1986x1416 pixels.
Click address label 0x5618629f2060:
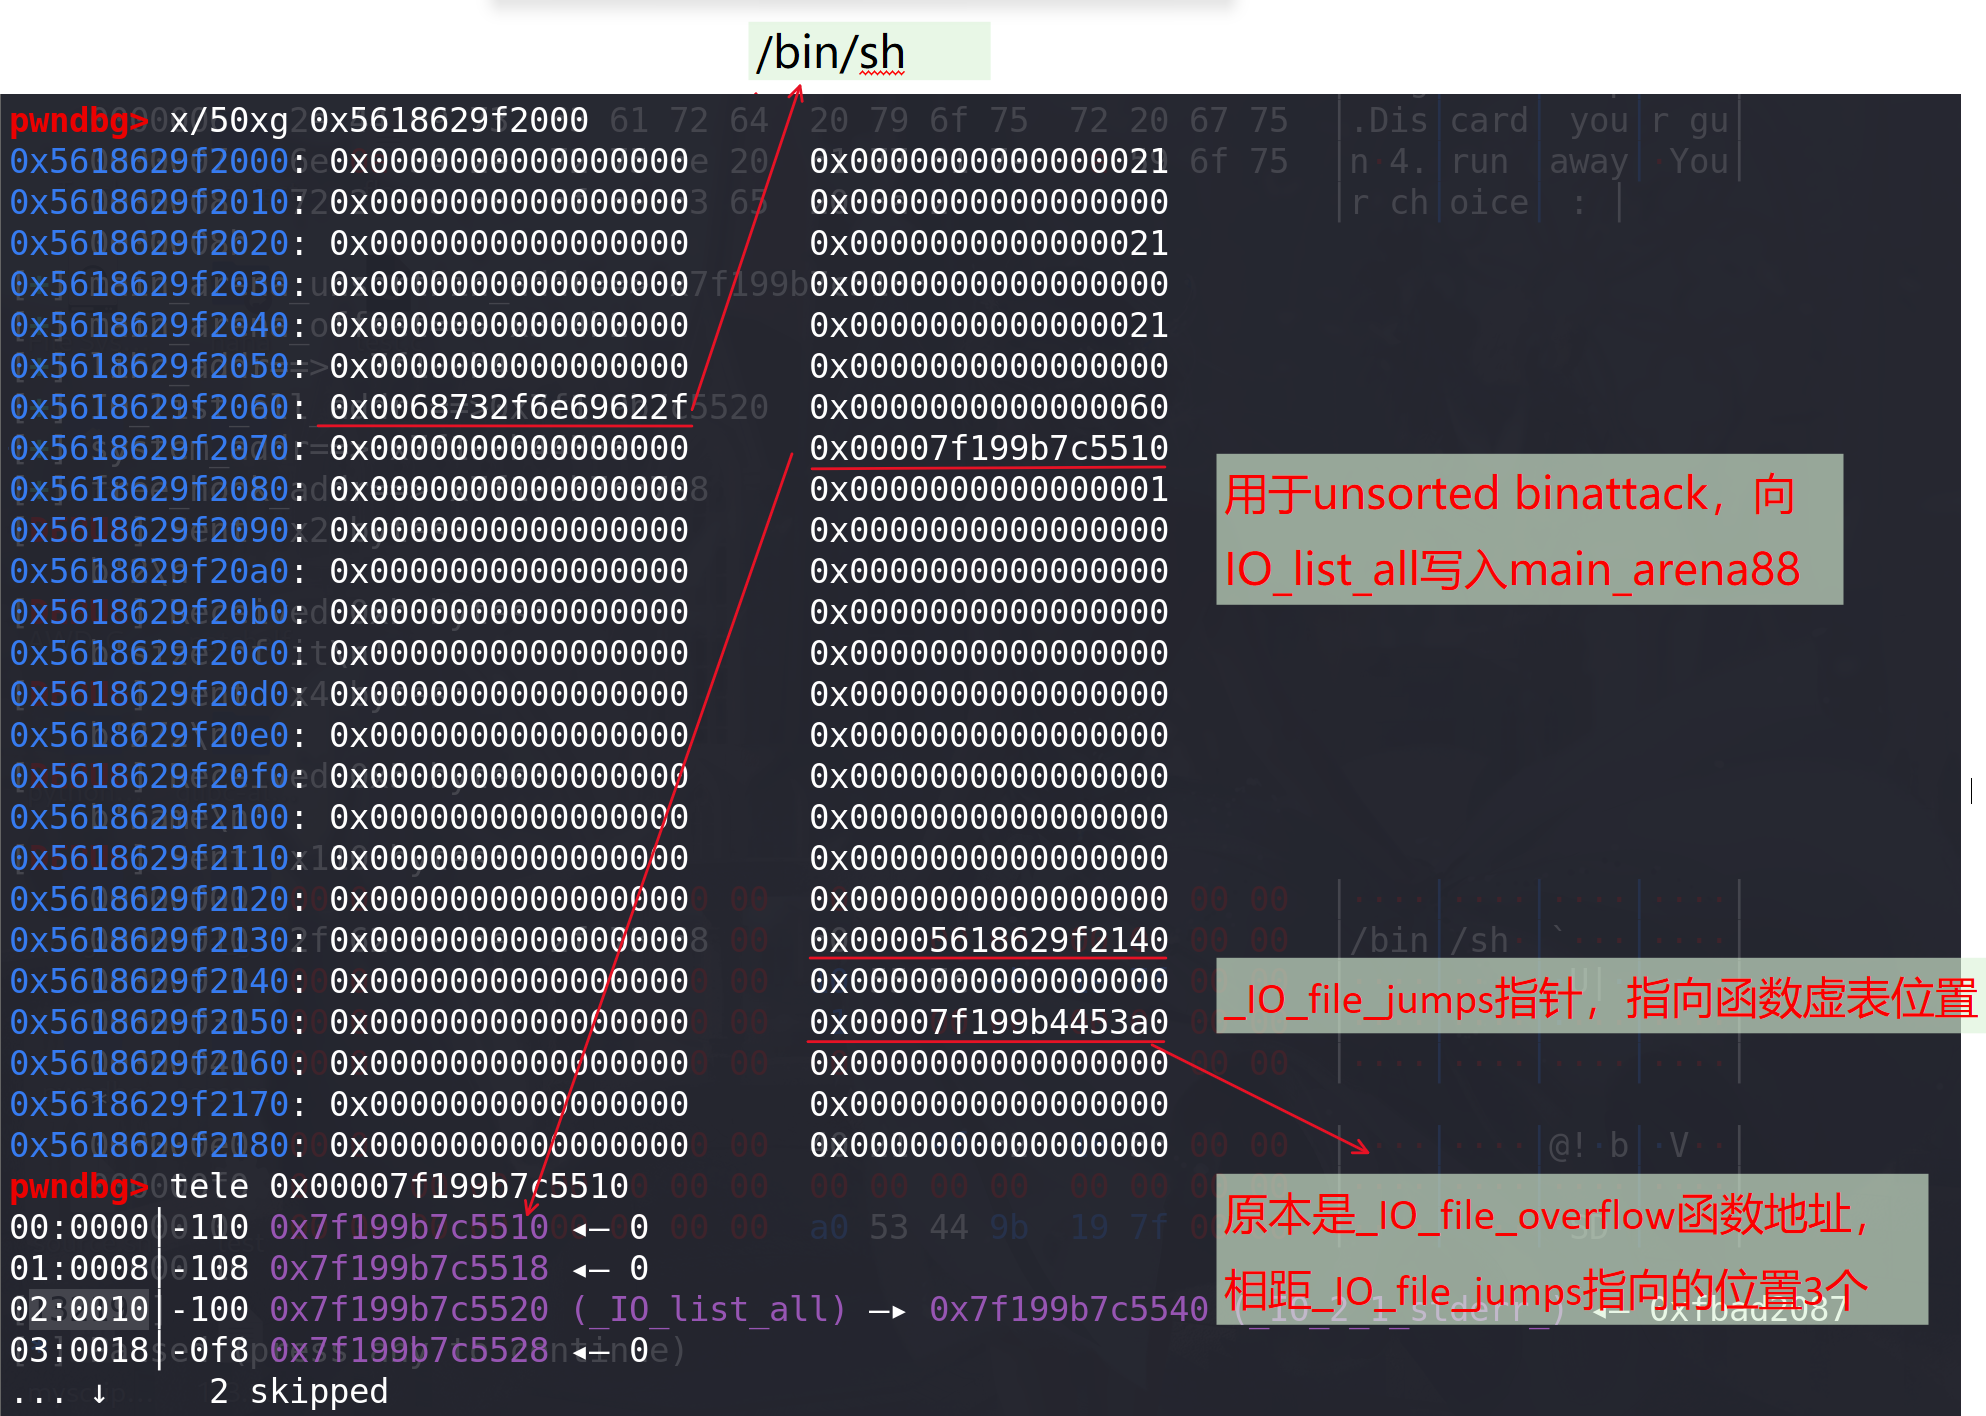click(159, 407)
